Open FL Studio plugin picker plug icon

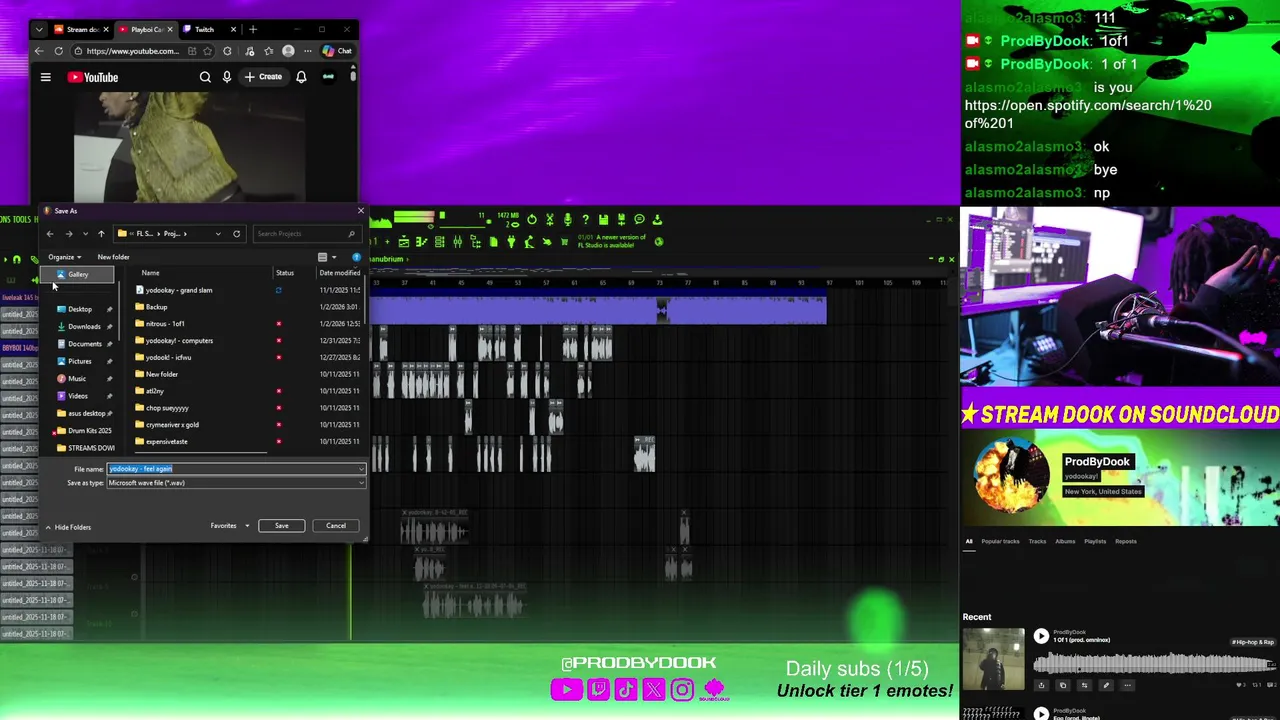click(x=511, y=242)
